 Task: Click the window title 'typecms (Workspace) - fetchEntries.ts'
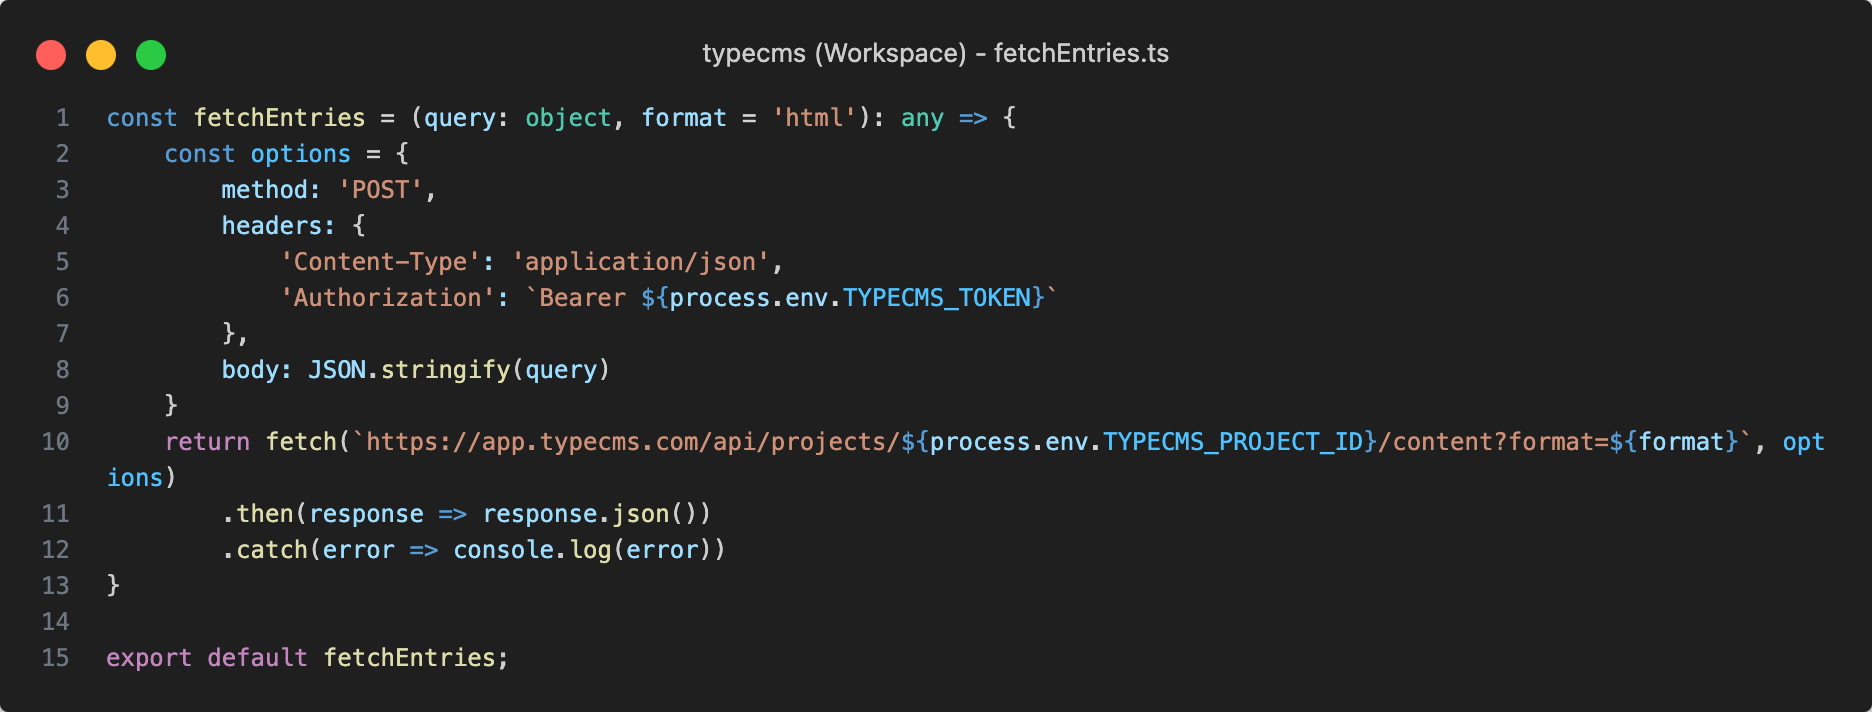coord(935,53)
